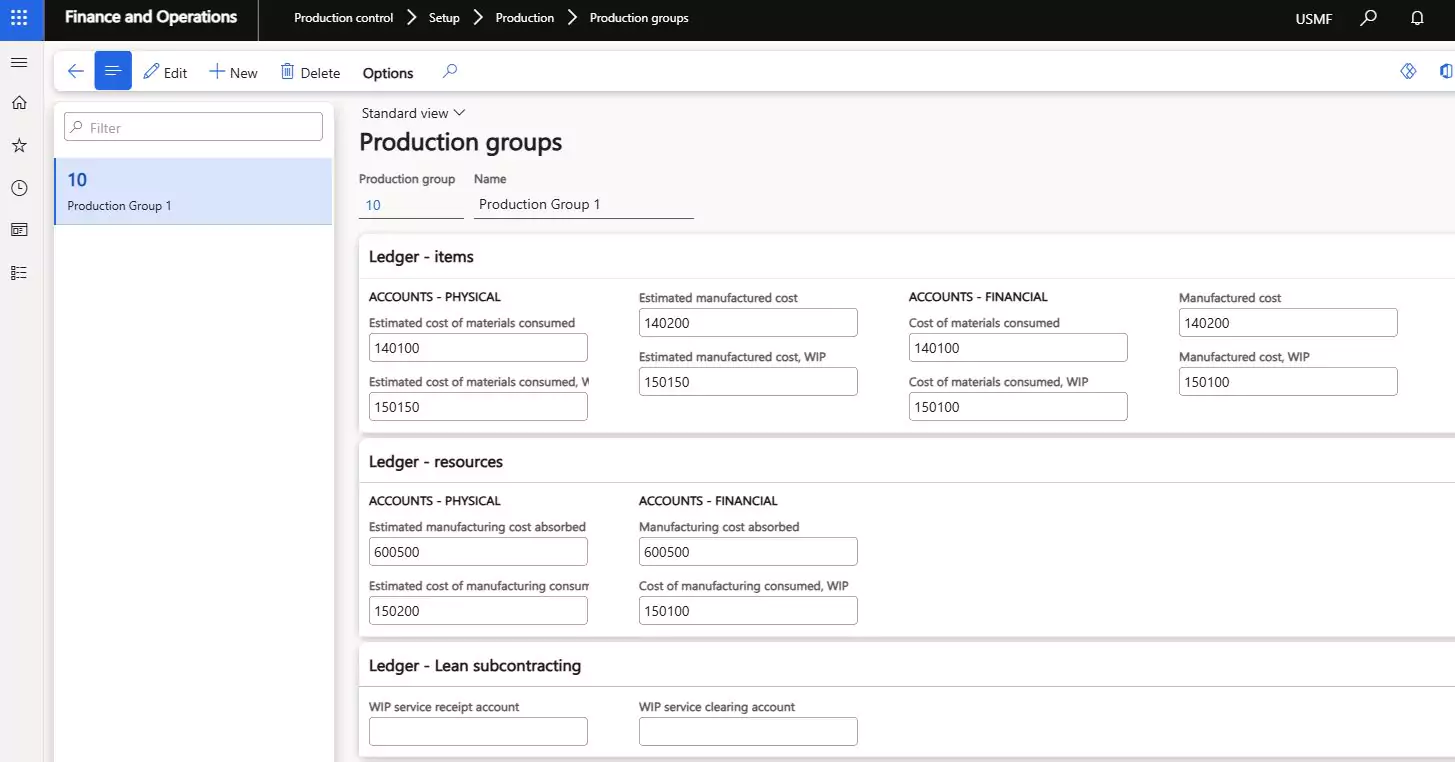Select Production Group 1 in list
This screenshot has width=1455, height=762.
(x=193, y=191)
